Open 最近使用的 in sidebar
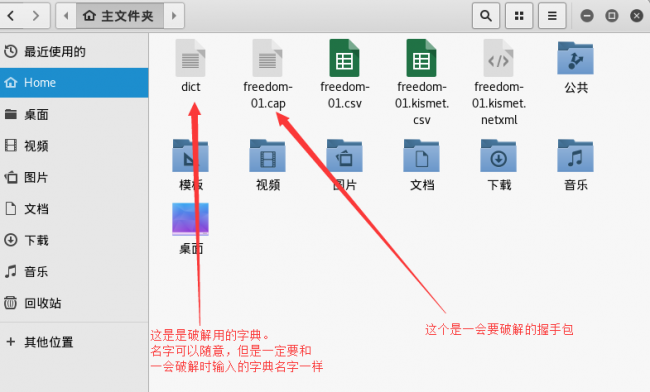 [74, 51]
